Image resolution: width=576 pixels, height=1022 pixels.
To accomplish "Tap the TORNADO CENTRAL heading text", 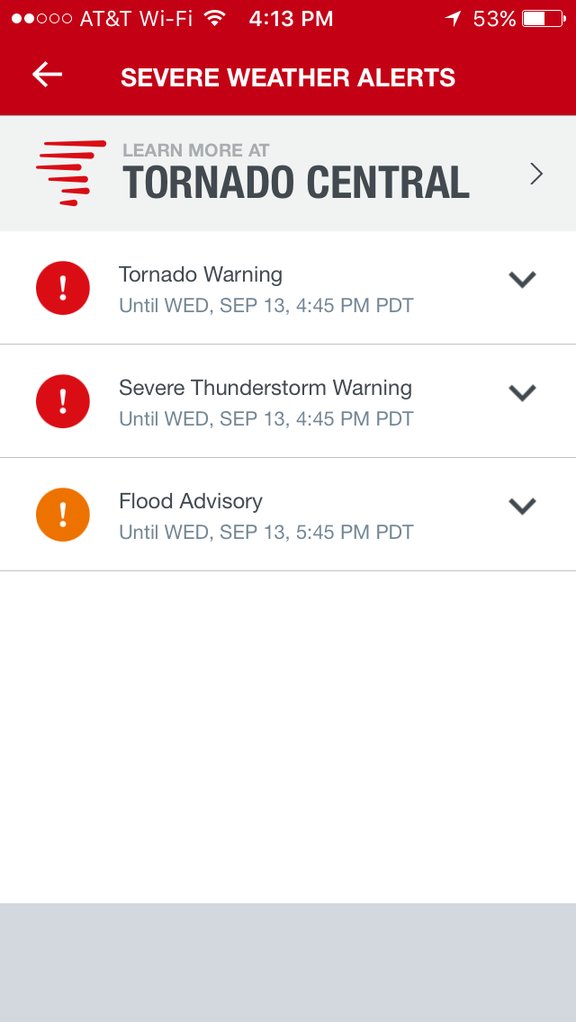I will pos(296,182).
